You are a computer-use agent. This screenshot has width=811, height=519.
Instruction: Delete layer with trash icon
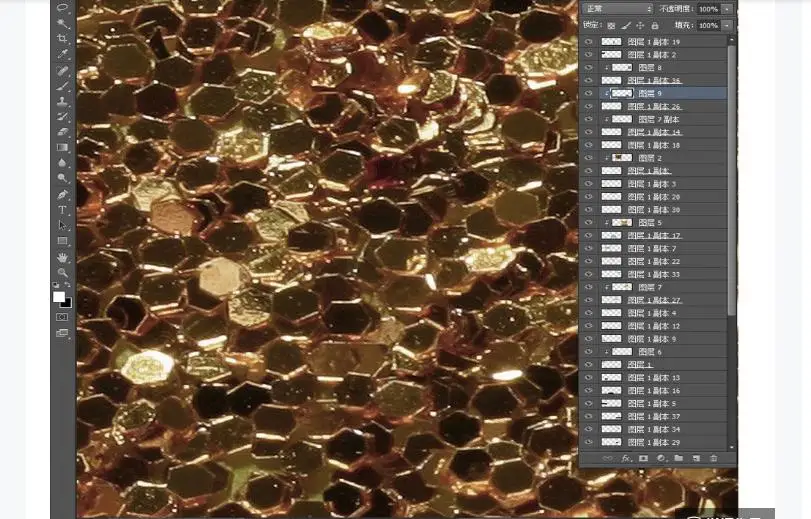pyautogui.click(x=714, y=458)
